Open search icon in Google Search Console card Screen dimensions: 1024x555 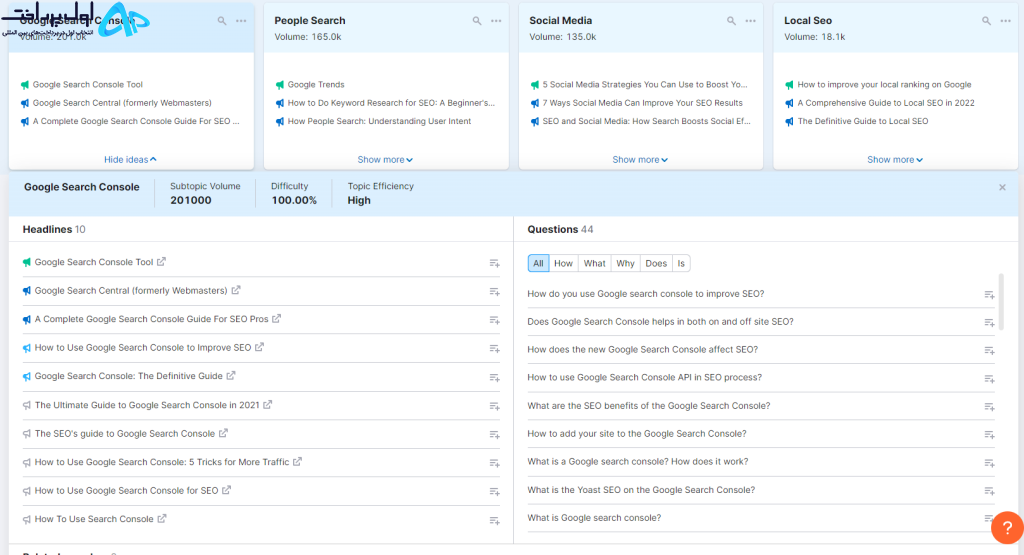(x=222, y=21)
